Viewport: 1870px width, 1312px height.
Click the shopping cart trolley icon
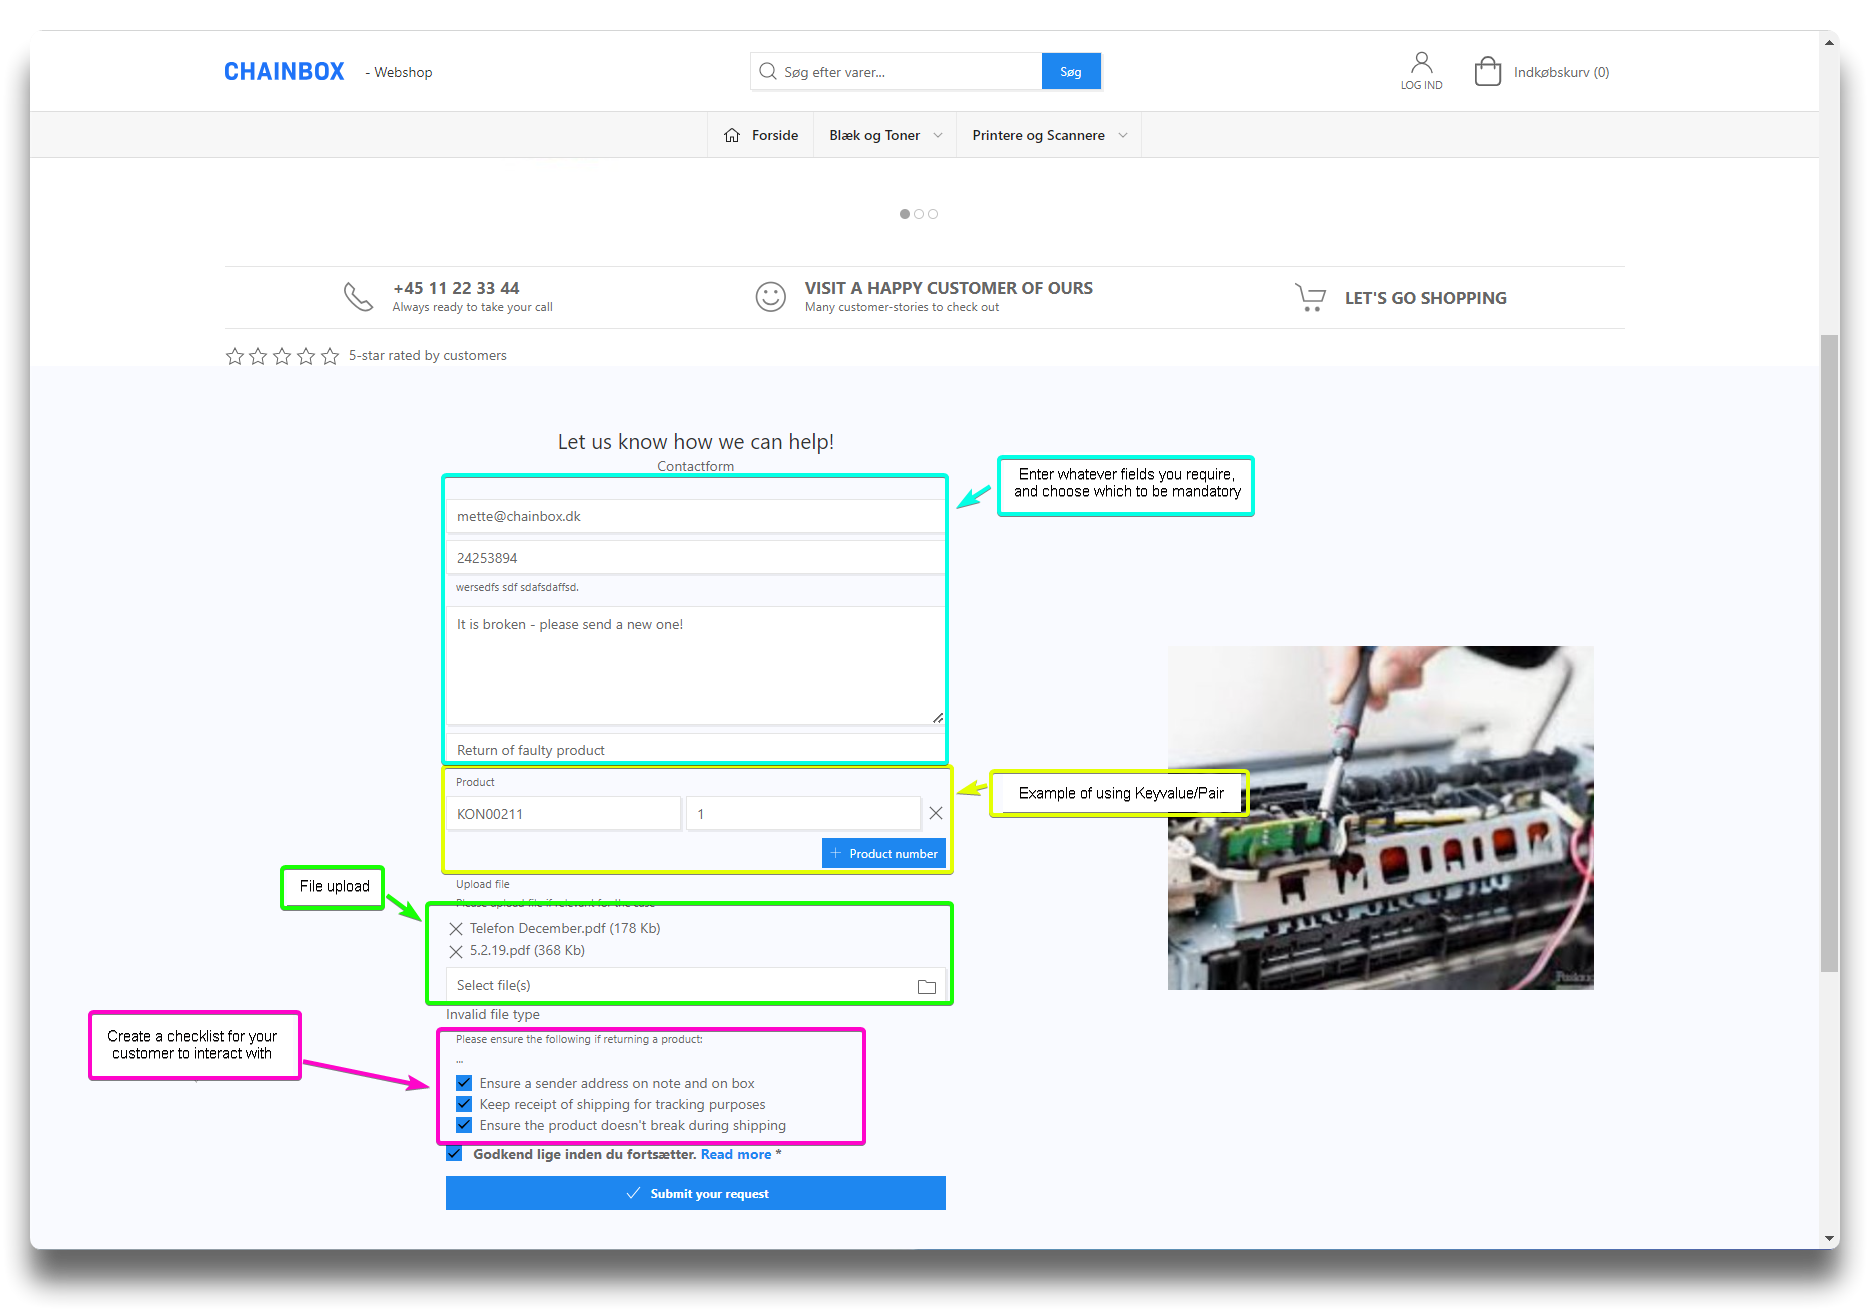click(1310, 297)
